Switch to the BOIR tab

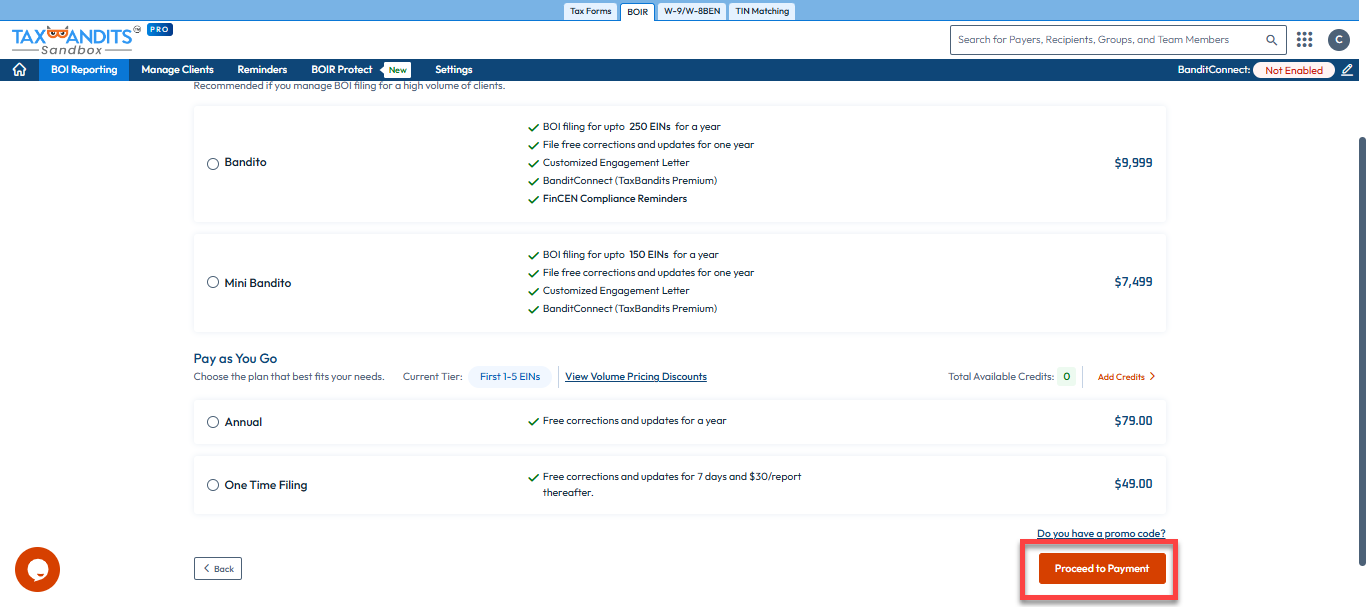pyautogui.click(x=638, y=12)
